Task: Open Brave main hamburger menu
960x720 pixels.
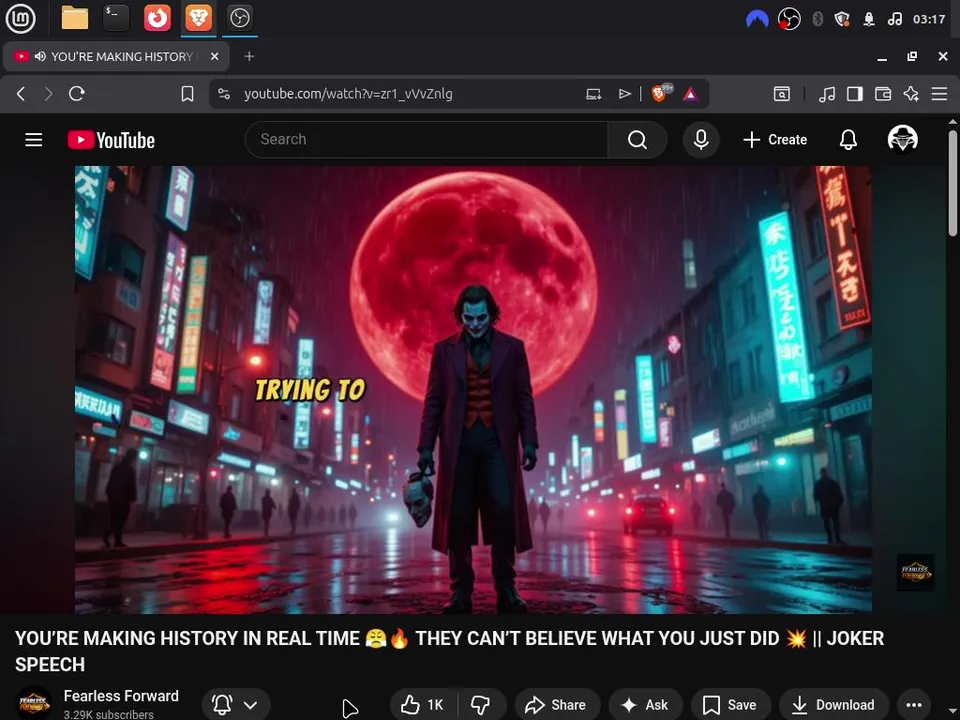Action: (x=939, y=94)
